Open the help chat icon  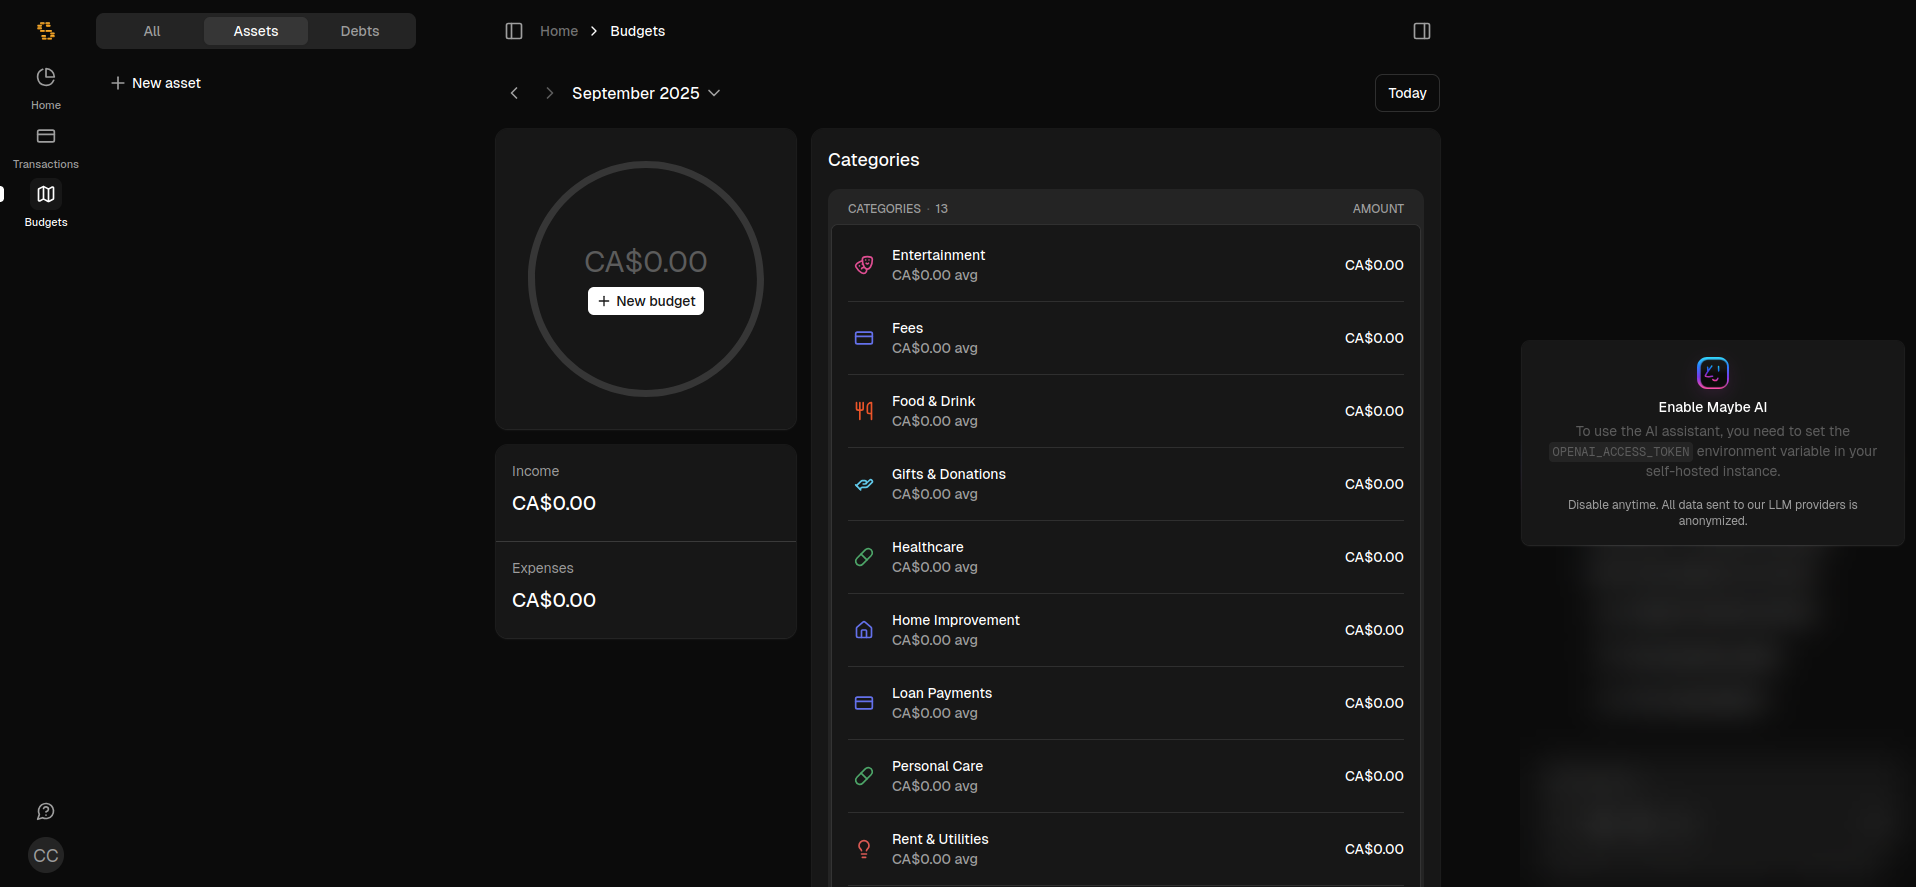[46, 811]
